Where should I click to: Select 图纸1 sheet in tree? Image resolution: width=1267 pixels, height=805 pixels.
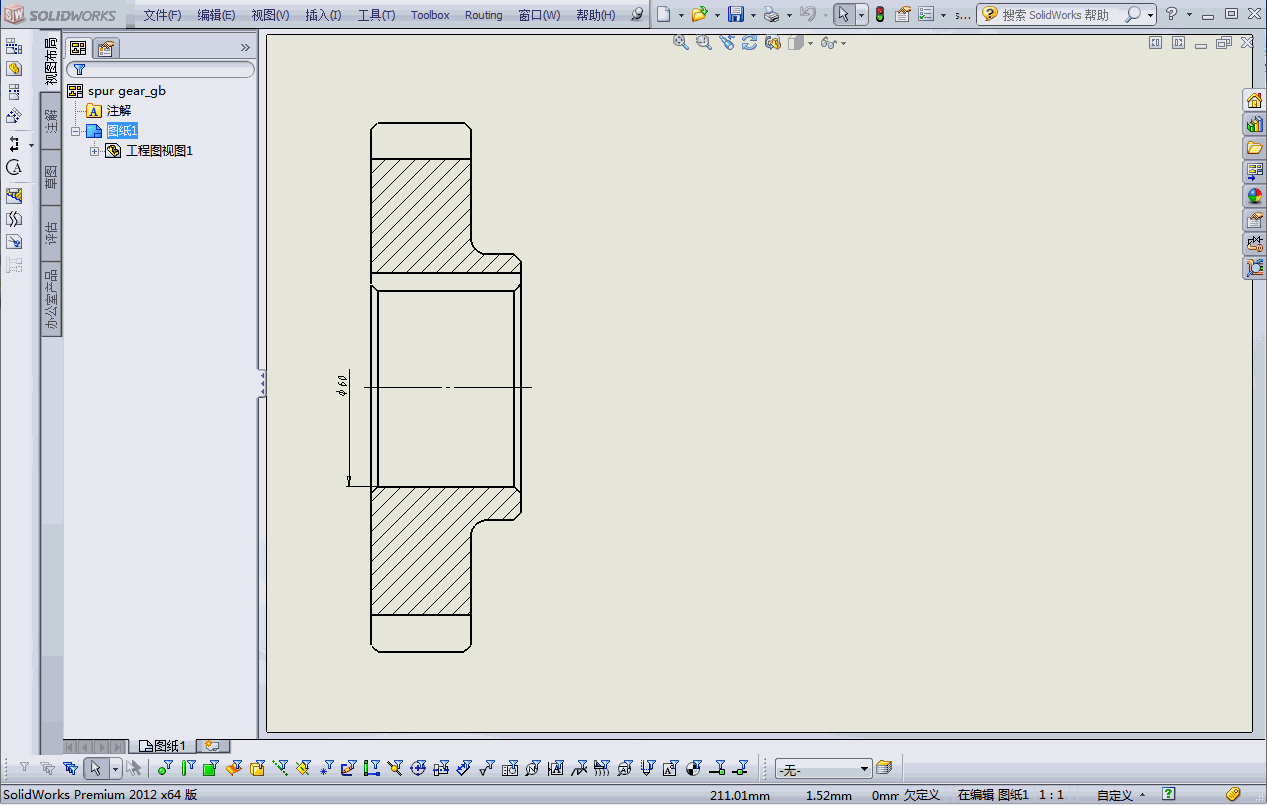pos(122,131)
